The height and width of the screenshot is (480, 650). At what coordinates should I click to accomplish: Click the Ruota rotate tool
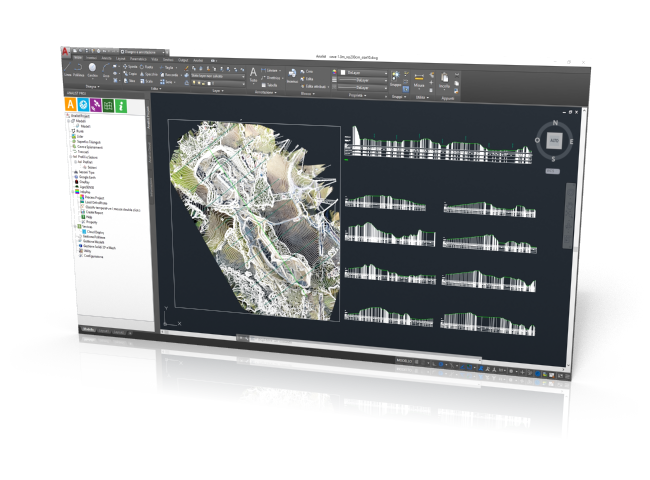147,67
